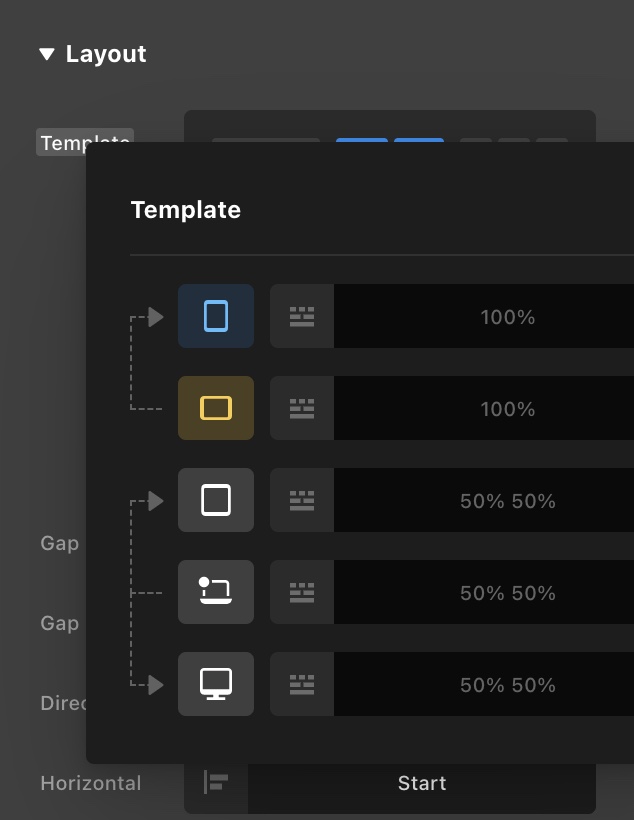The width and height of the screenshot is (634, 820).
Task: Open grid preset icon in desktop row
Action: [302, 684]
